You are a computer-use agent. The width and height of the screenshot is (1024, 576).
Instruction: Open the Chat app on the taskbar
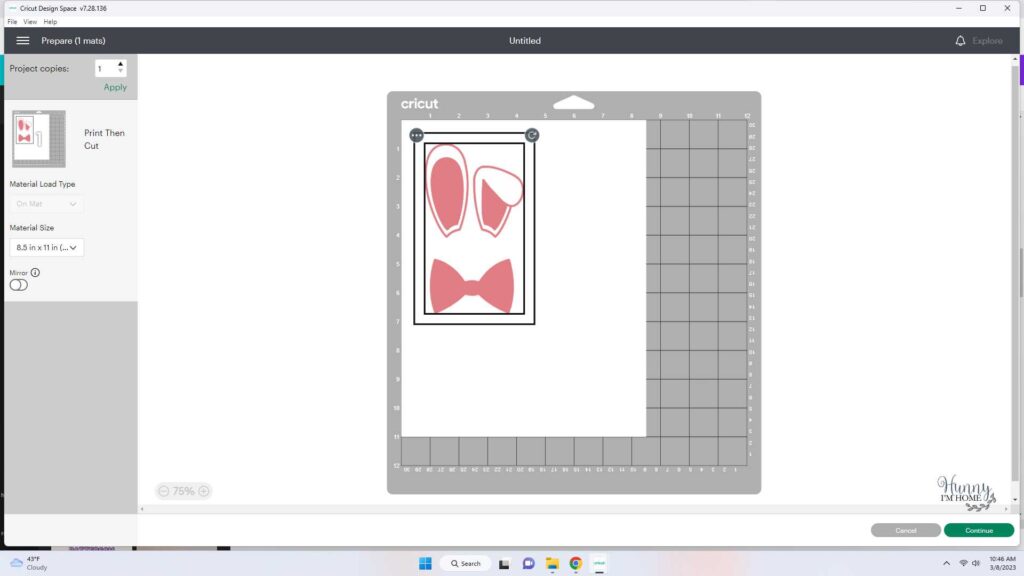(x=528, y=564)
